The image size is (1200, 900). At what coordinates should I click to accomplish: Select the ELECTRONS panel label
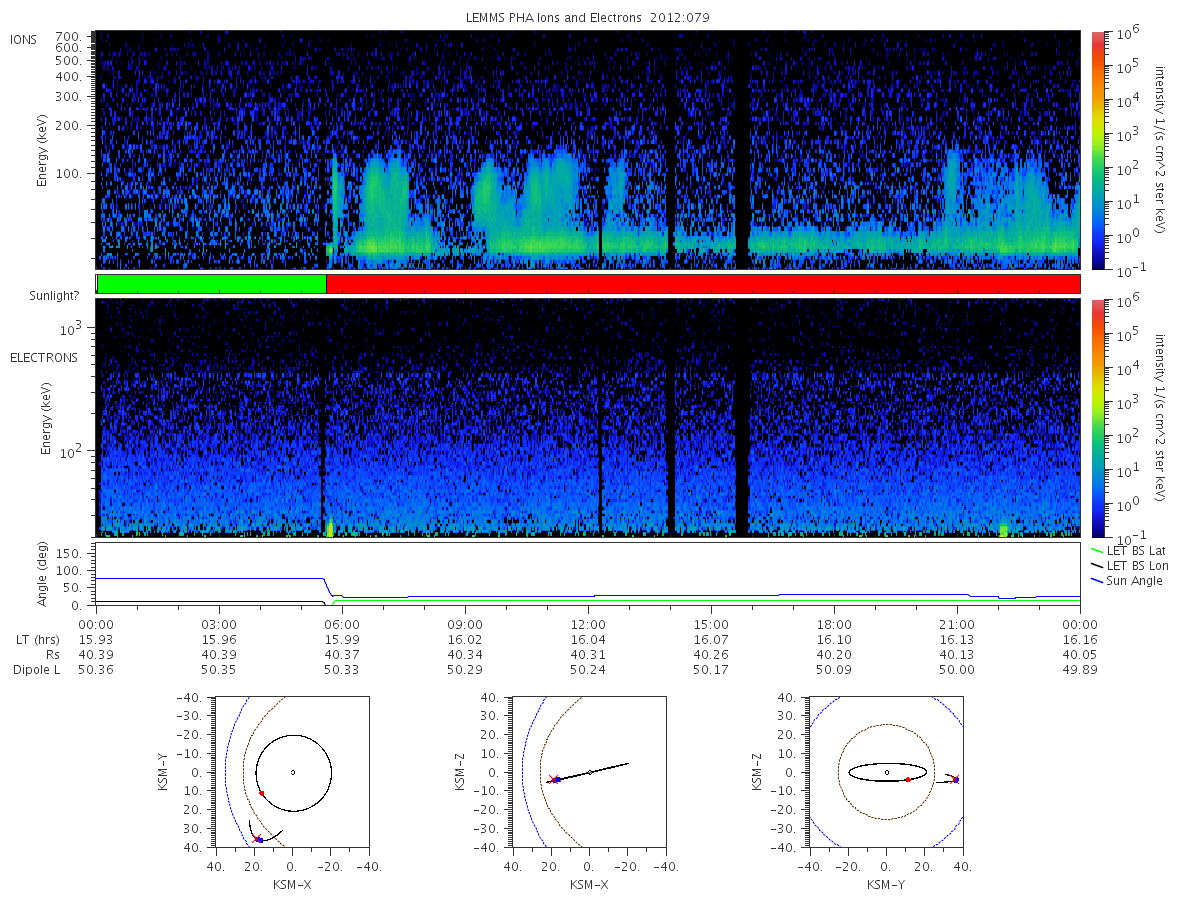44,357
